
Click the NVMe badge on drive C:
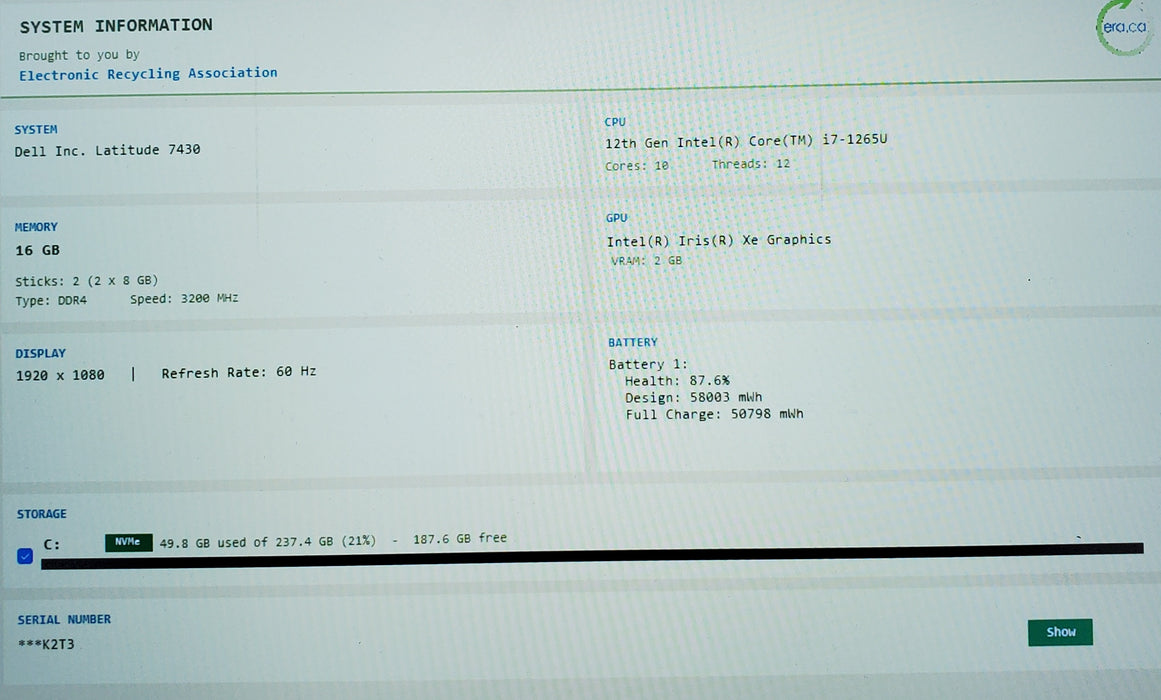[128, 542]
